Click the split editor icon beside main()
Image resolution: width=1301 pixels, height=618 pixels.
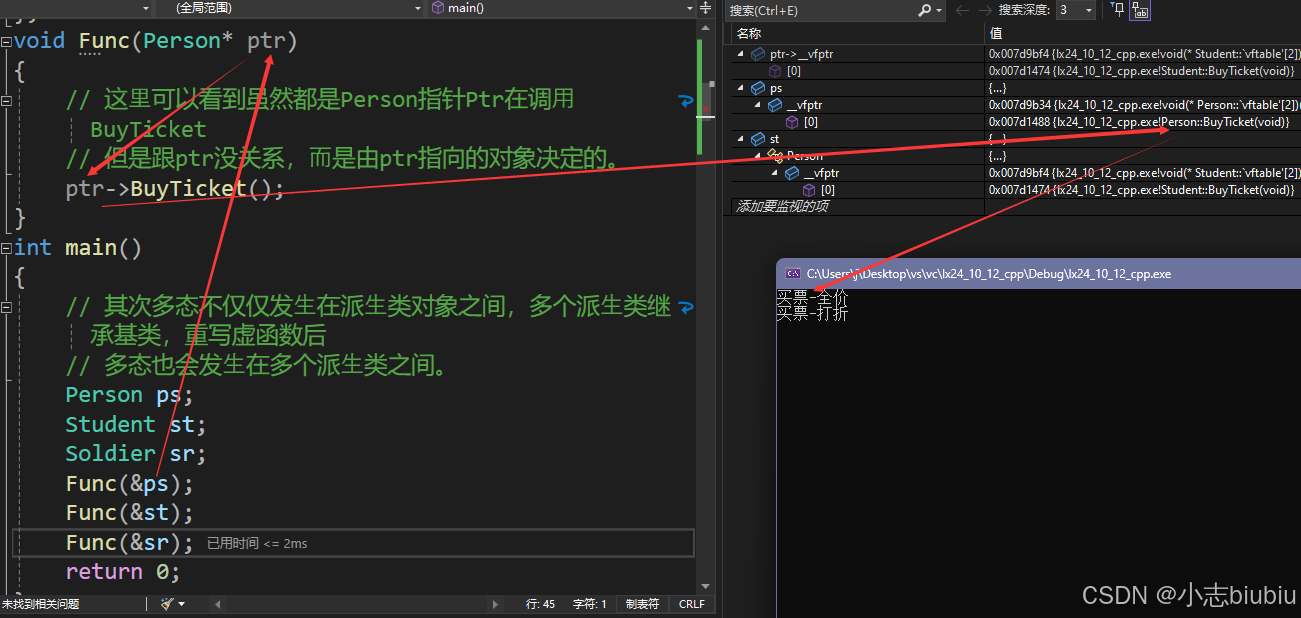click(x=707, y=8)
